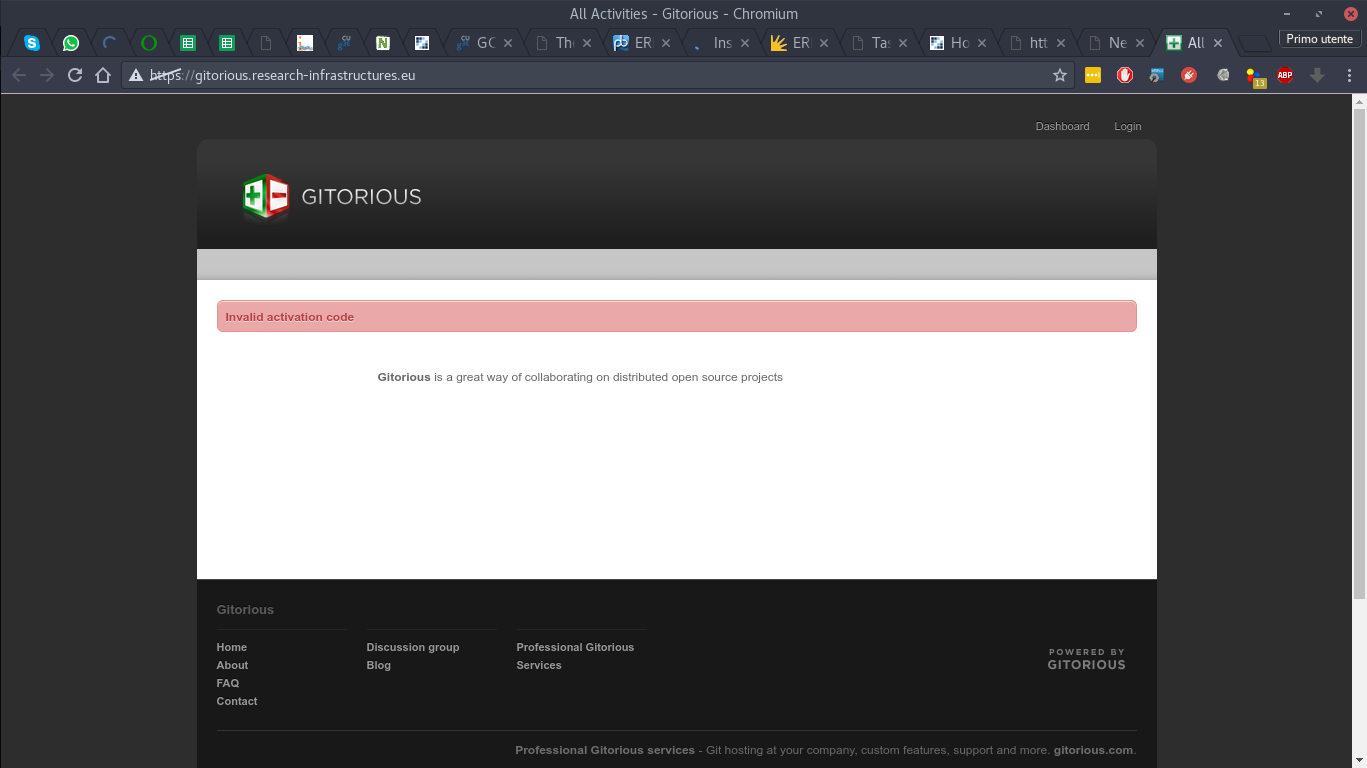
Task: Click the 'Powered by Gitorious' badge
Action: 1086,659
